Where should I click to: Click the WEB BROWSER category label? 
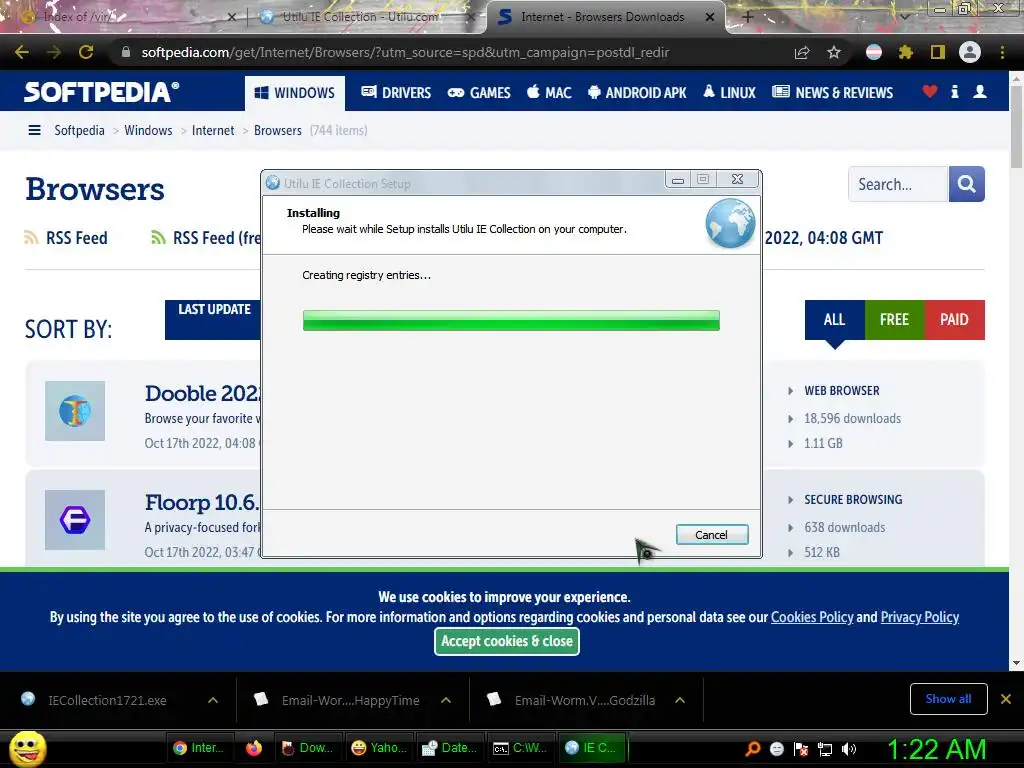click(x=842, y=391)
